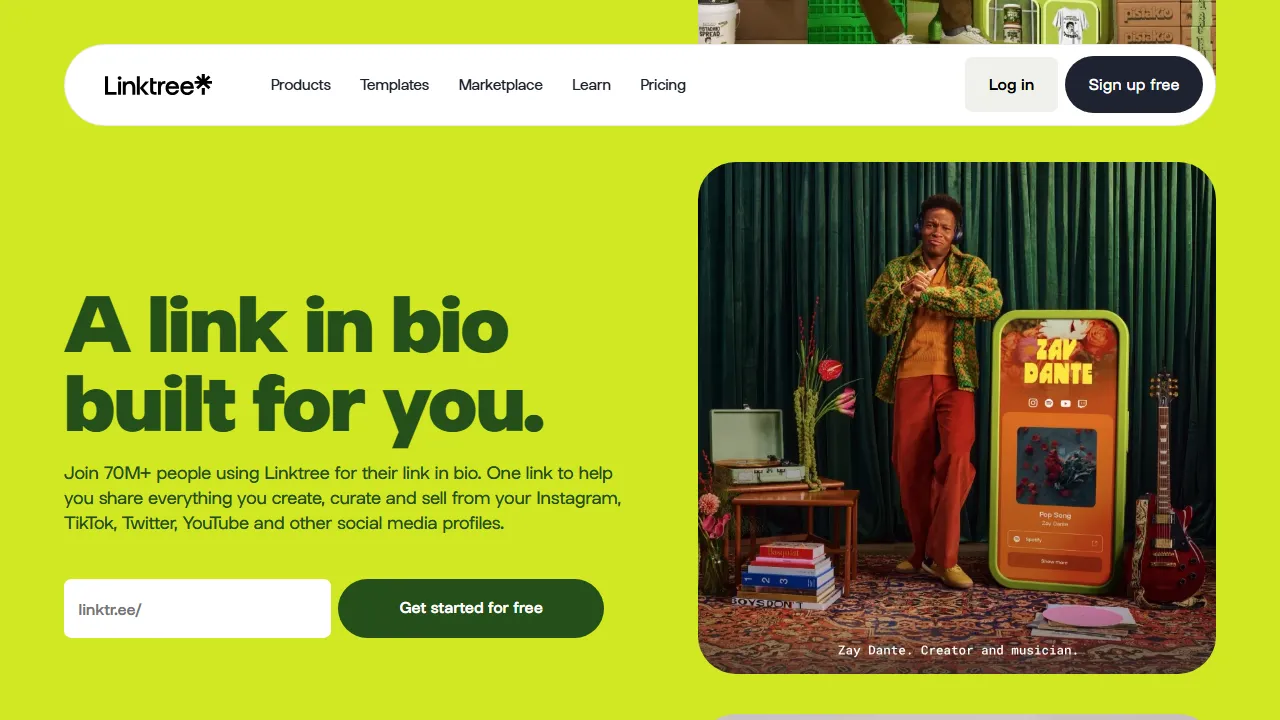Screen dimensions: 1280x720
Task: Tap the Spotify icon under Zay Dante's name
Action: [1049, 403]
